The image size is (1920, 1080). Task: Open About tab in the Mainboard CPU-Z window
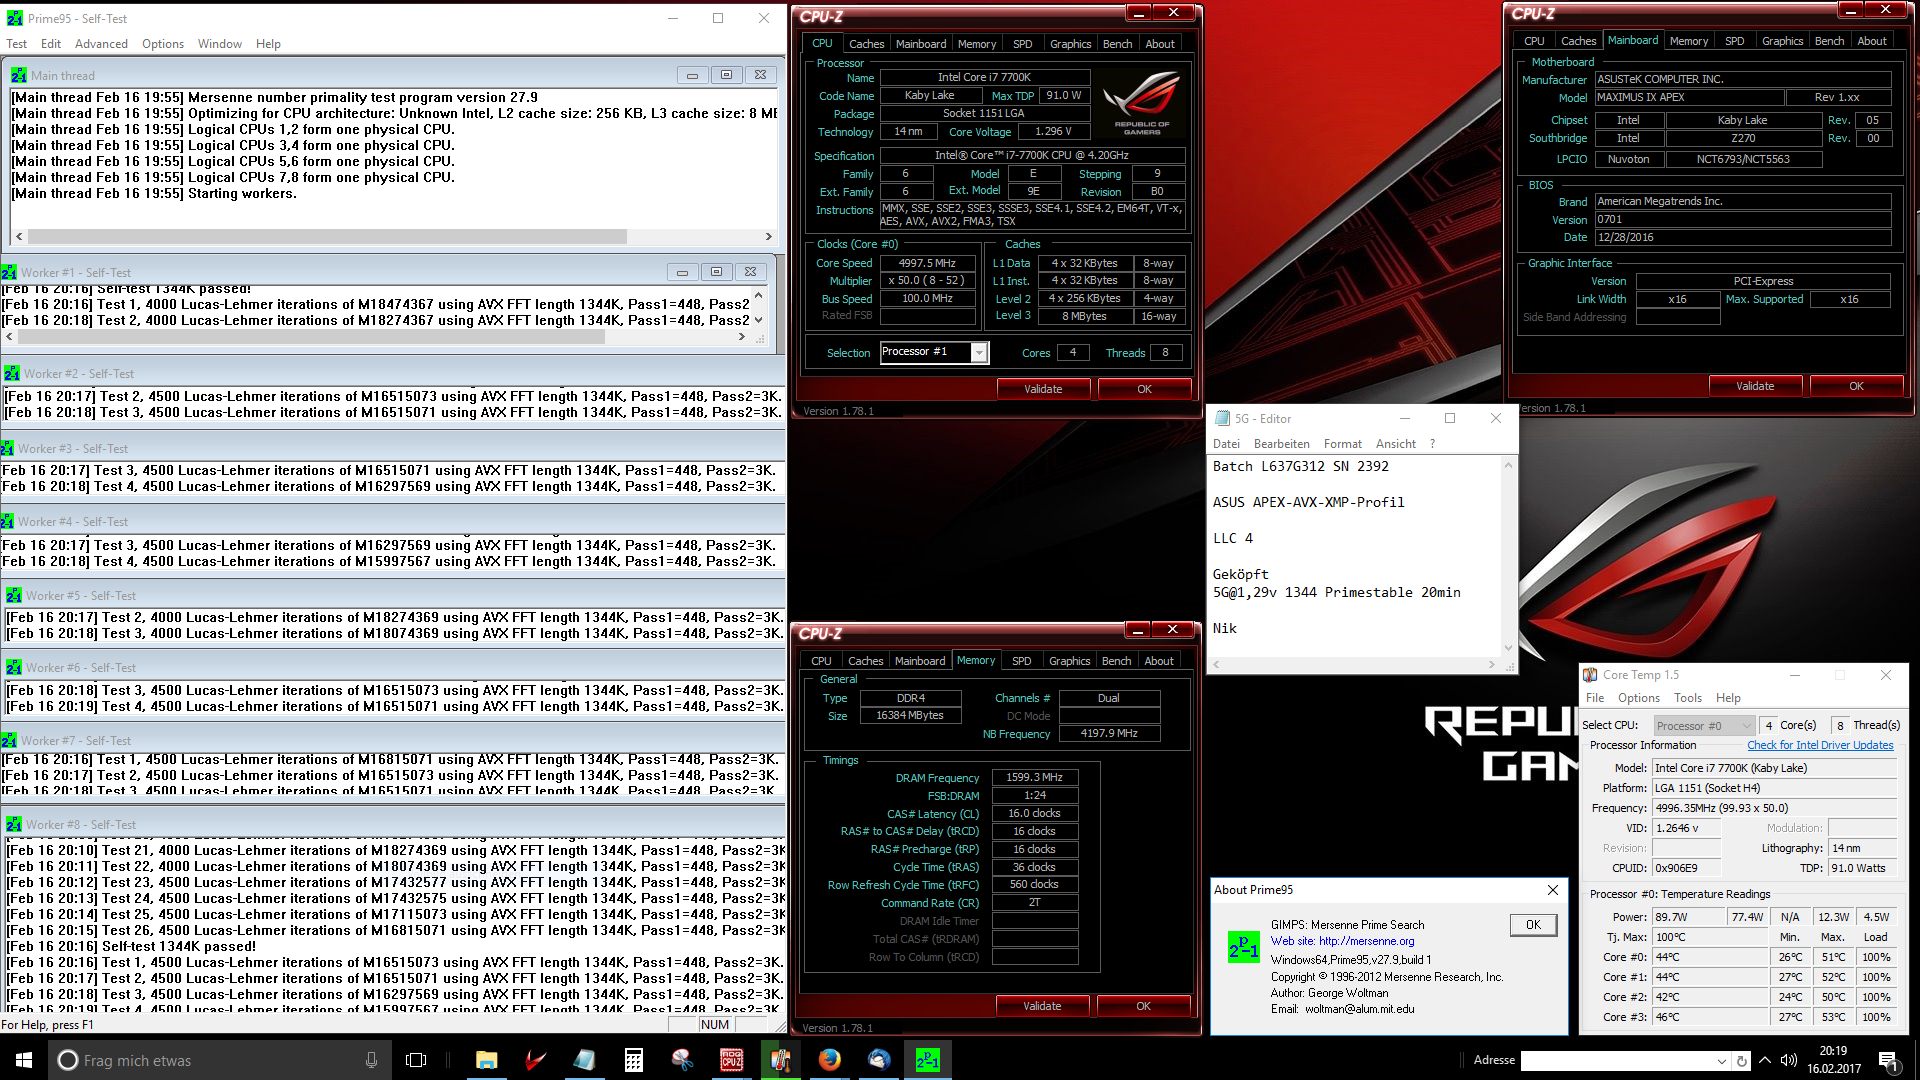coord(1872,41)
